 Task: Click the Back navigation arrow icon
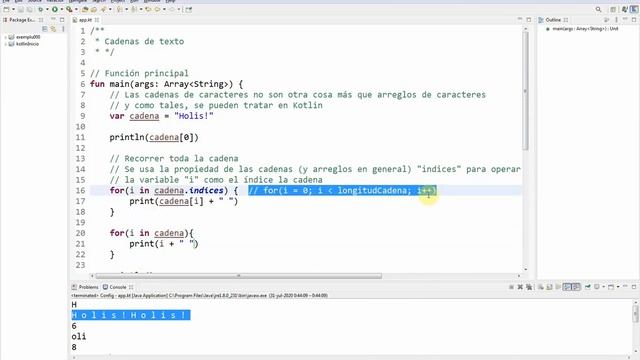pos(157,9)
